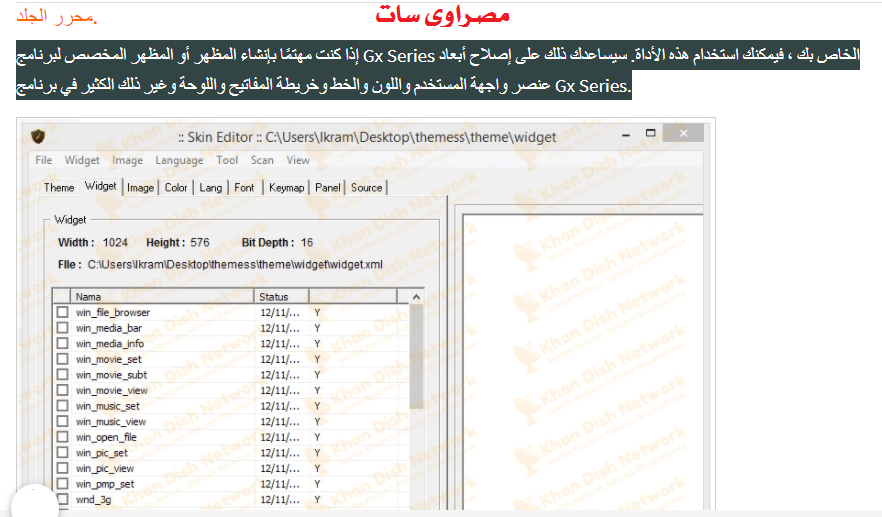The width and height of the screenshot is (882, 517).
Task: Select the win_media_info row name
Action: tap(110, 344)
